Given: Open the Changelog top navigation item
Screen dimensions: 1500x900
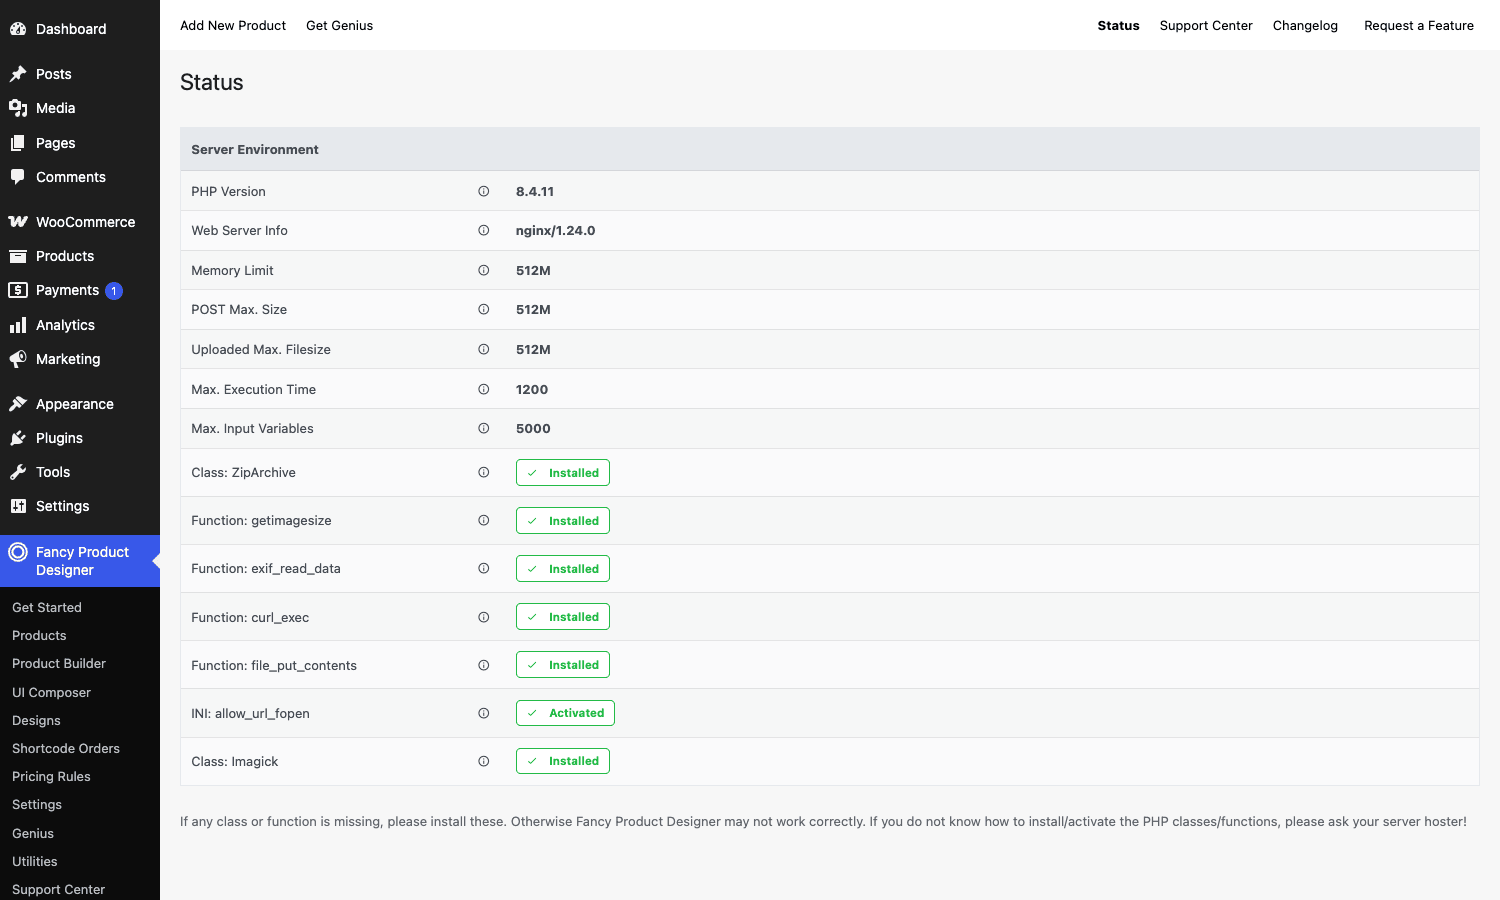Looking at the screenshot, I should click(1305, 25).
